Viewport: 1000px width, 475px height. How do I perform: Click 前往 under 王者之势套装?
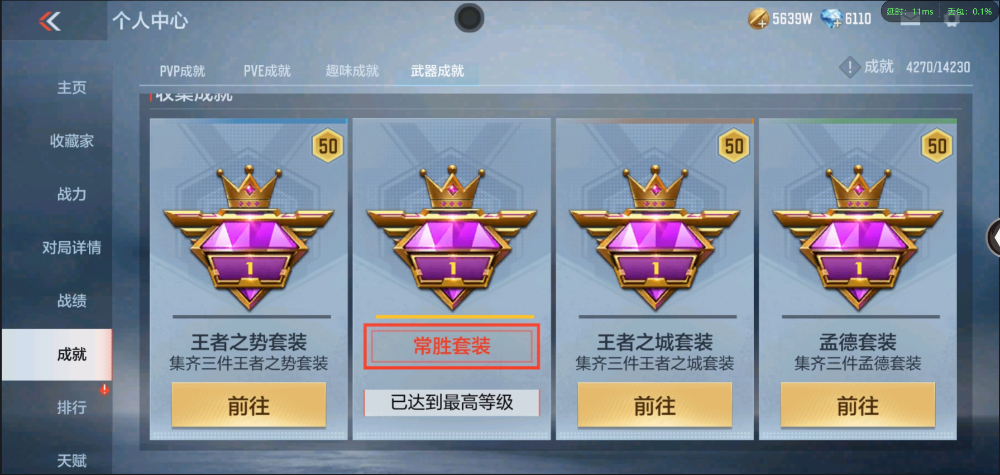pos(249,405)
